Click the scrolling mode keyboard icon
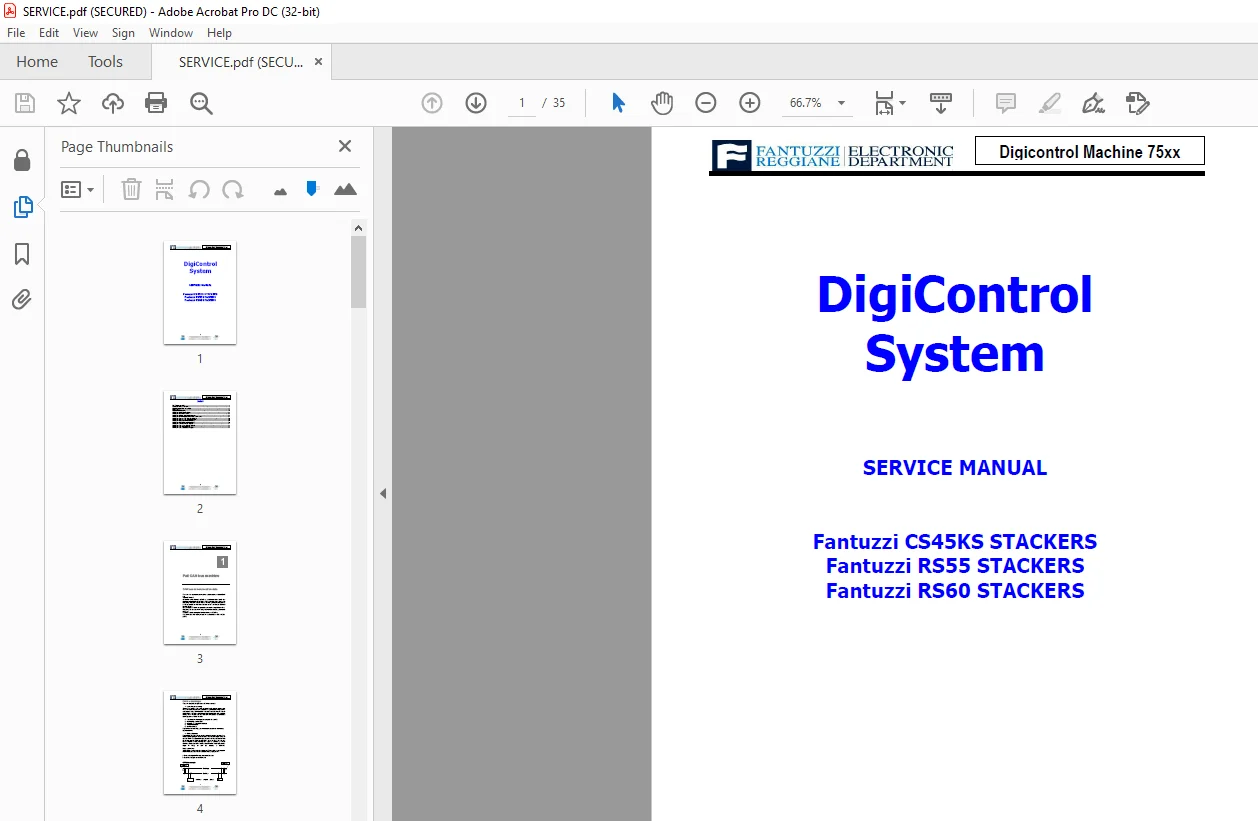Image resolution: width=1258 pixels, height=821 pixels. (x=941, y=103)
